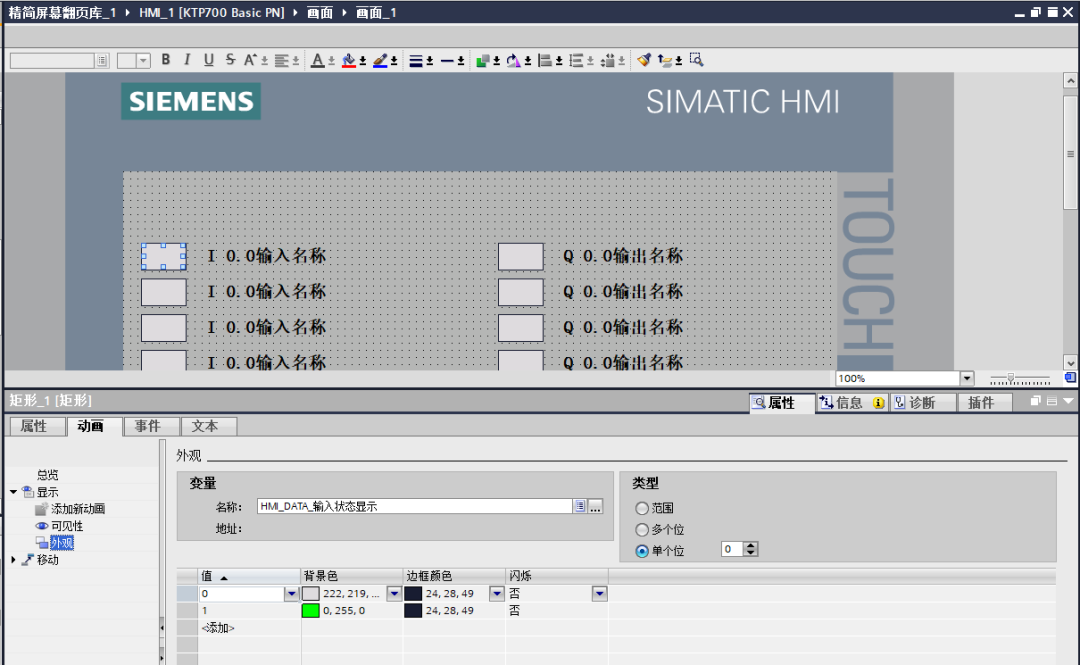
Task: Click the 画面 breadcrumb item
Action: coord(320,12)
